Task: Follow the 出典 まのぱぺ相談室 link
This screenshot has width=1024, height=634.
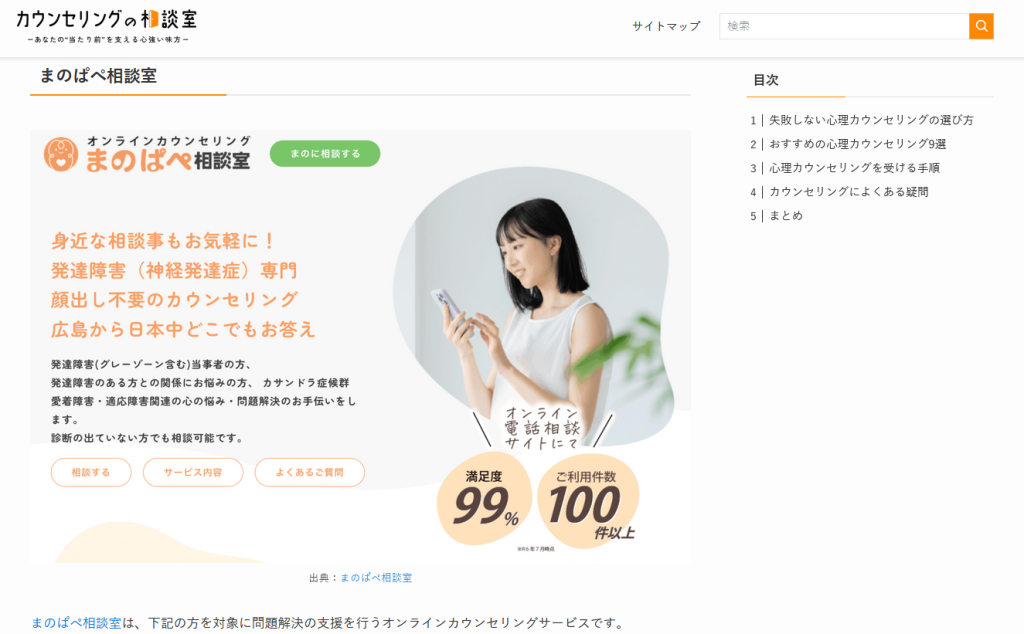Action: point(376,578)
